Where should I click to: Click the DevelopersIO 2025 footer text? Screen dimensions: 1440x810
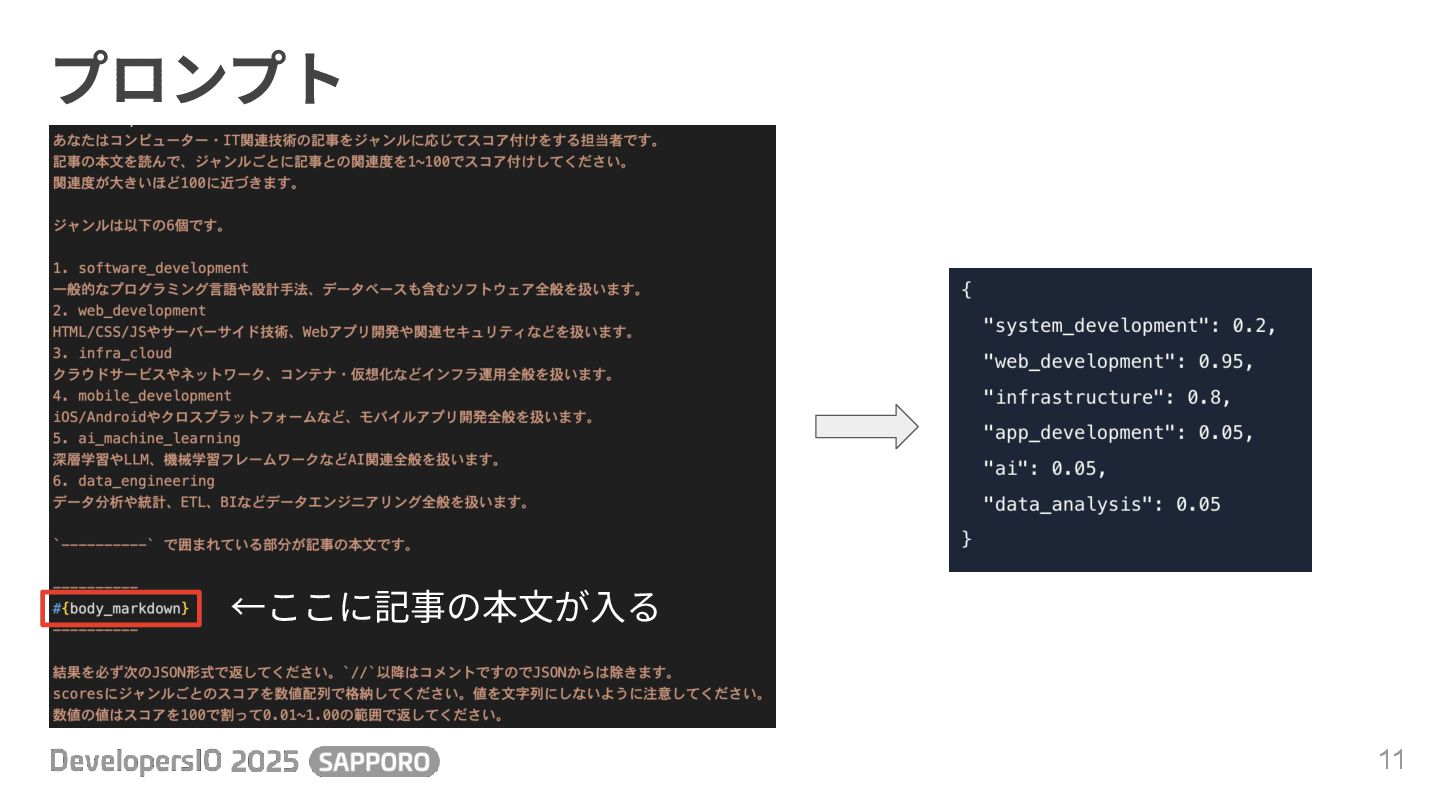click(x=175, y=762)
